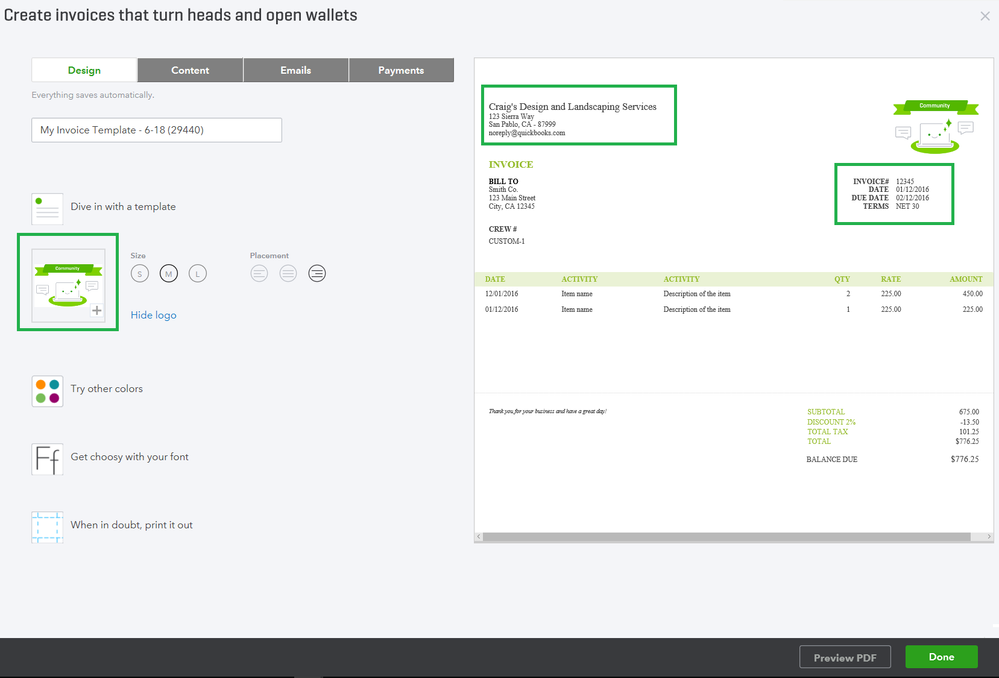Switch to the Content tab
The height and width of the screenshot is (678, 999).
(x=190, y=70)
